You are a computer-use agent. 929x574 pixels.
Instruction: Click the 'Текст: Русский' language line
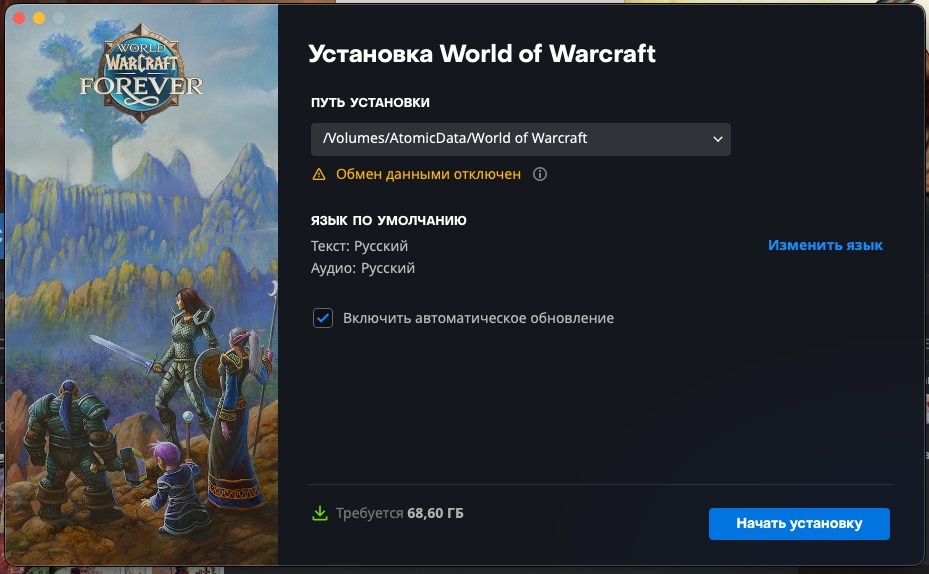[359, 246]
